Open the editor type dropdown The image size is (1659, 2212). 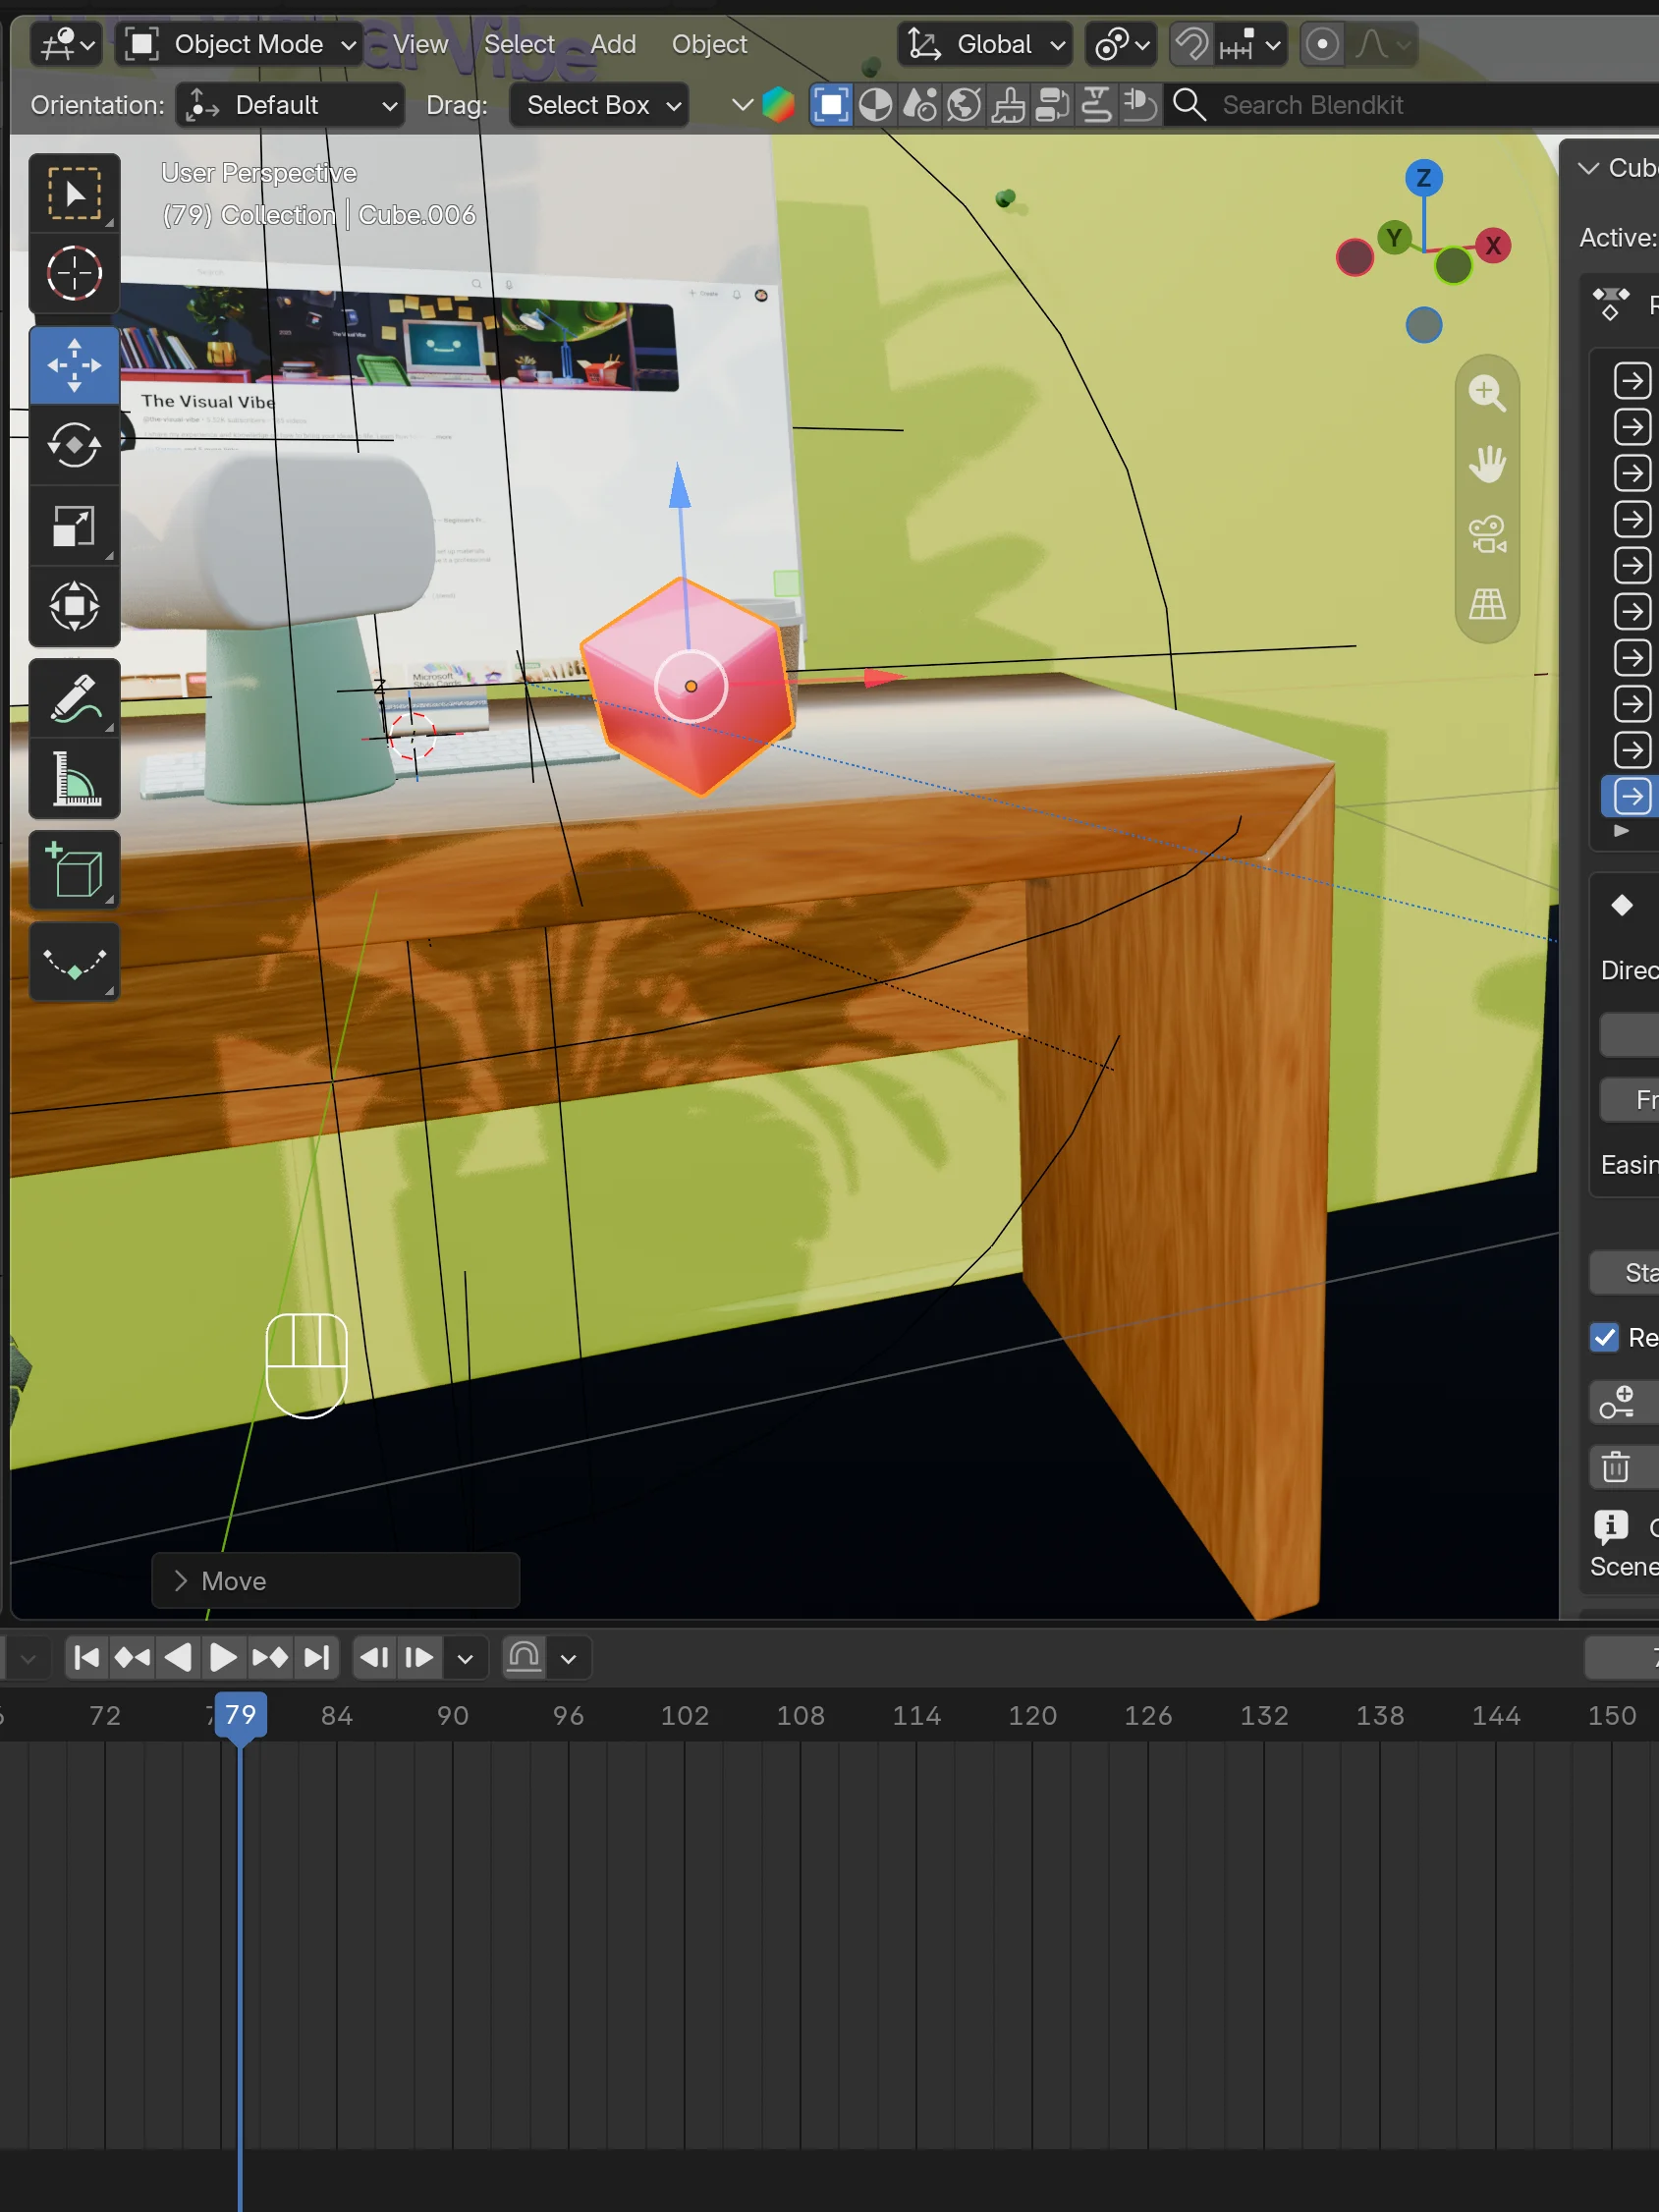coord(66,44)
